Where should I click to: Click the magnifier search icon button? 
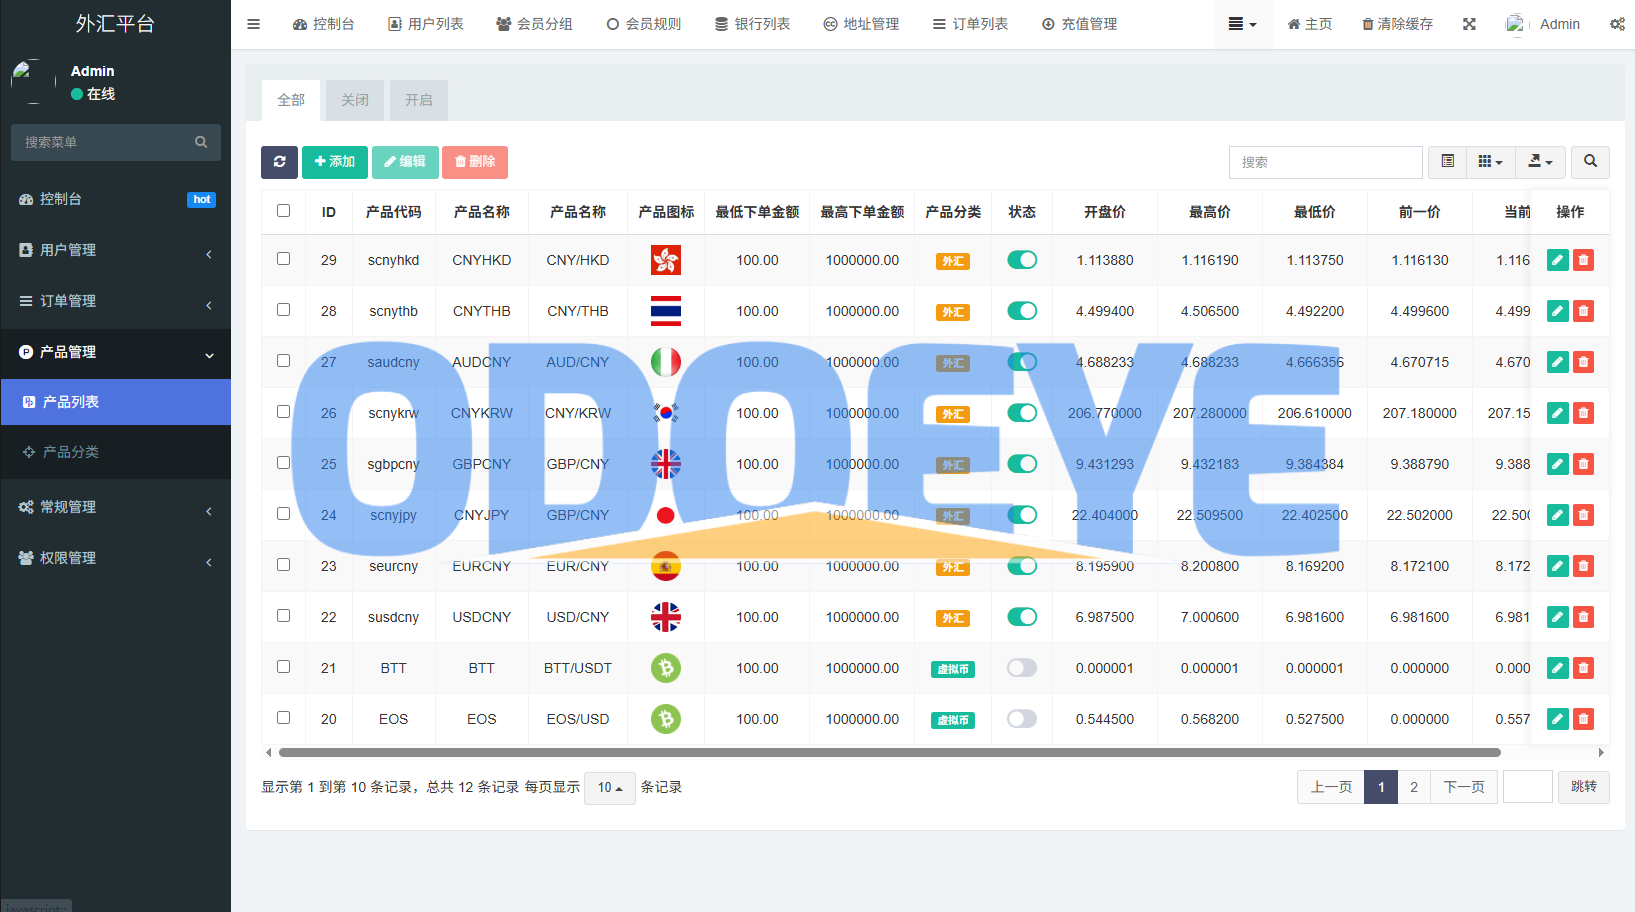pyautogui.click(x=1590, y=162)
